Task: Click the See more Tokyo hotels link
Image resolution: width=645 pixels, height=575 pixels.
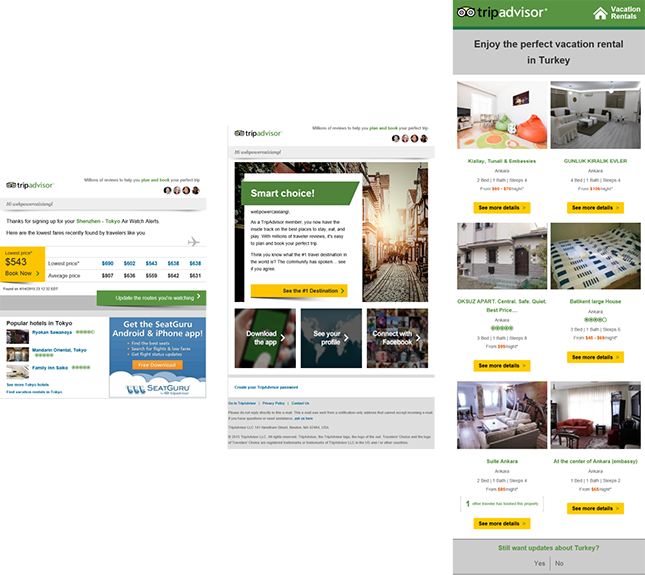Action: point(28,385)
